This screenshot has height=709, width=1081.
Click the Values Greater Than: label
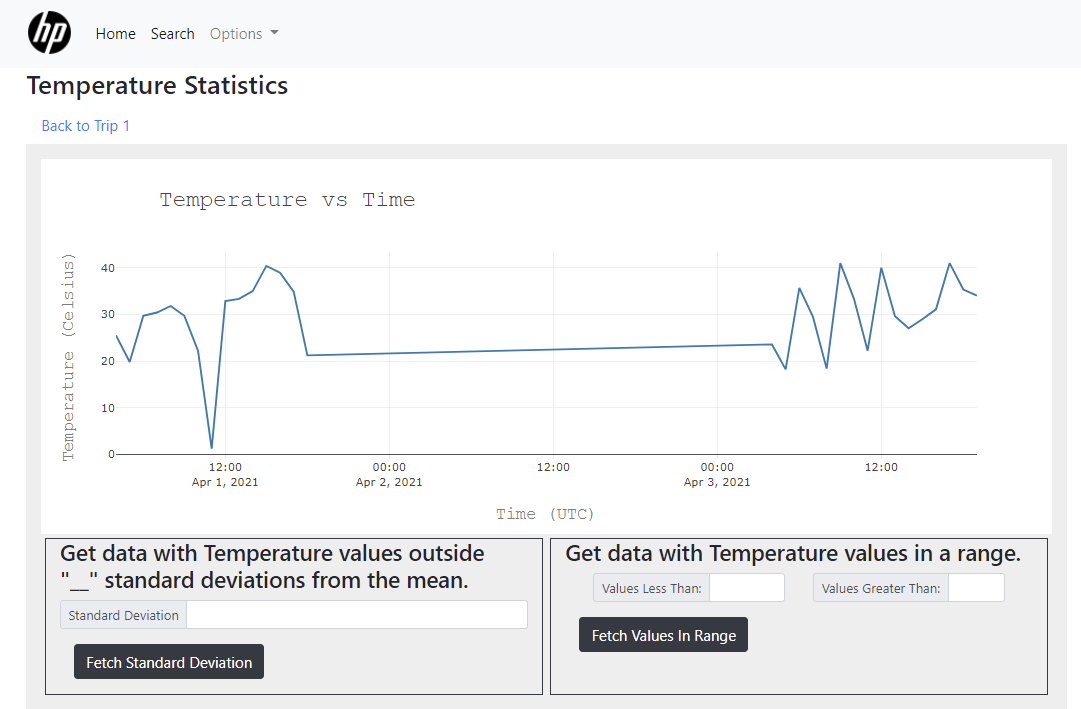[880, 588]
